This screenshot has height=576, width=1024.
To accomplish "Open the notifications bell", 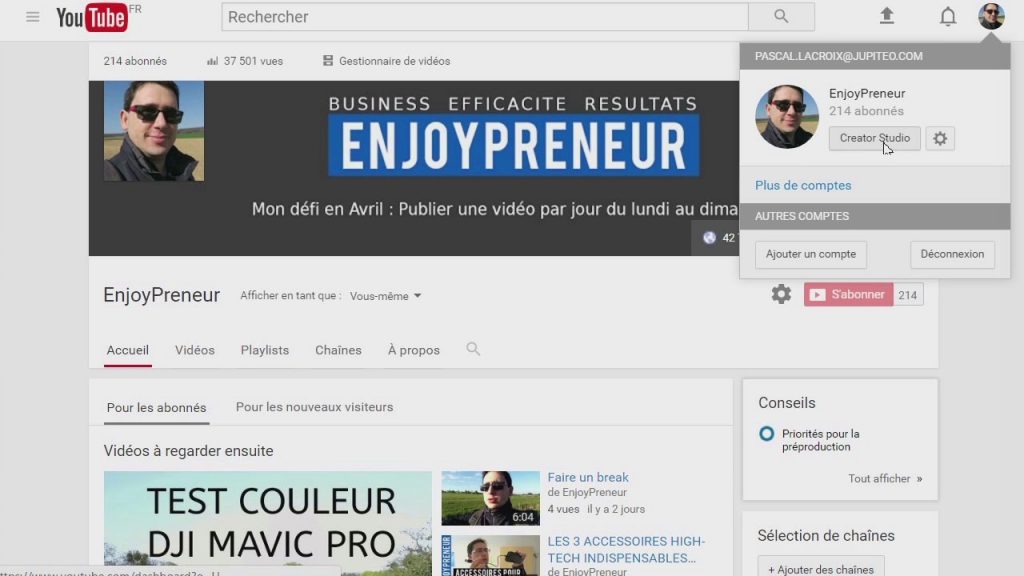I will click(948, 16).
